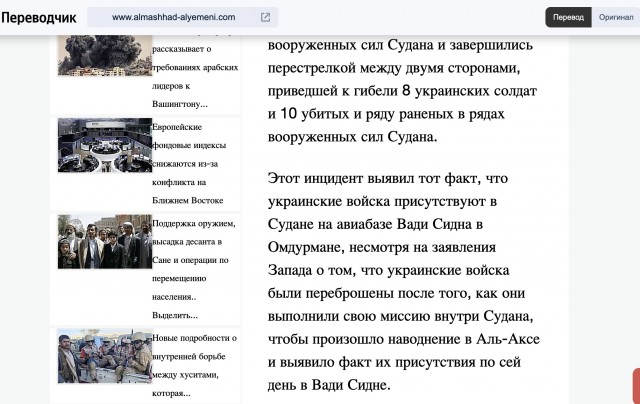
Task: Click the paragraph starting 'Этот инцидент выявил'
Action: coord(404,281)
